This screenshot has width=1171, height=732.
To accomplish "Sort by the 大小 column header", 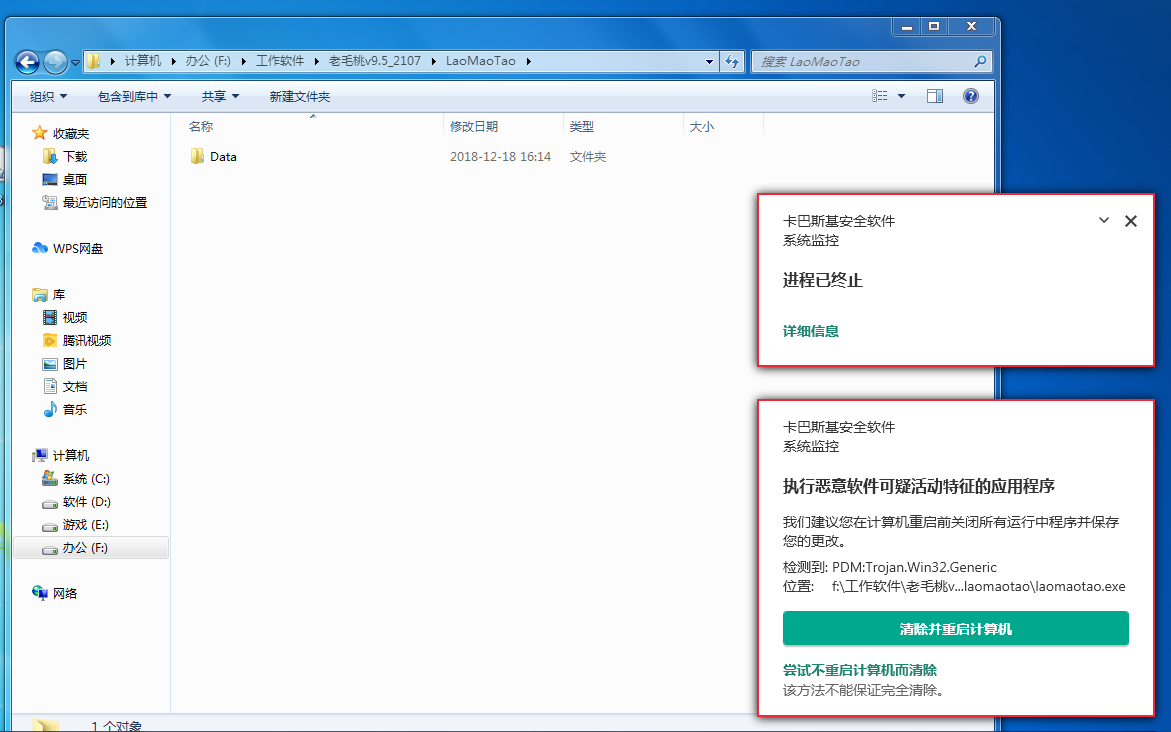I will [701, 126].
